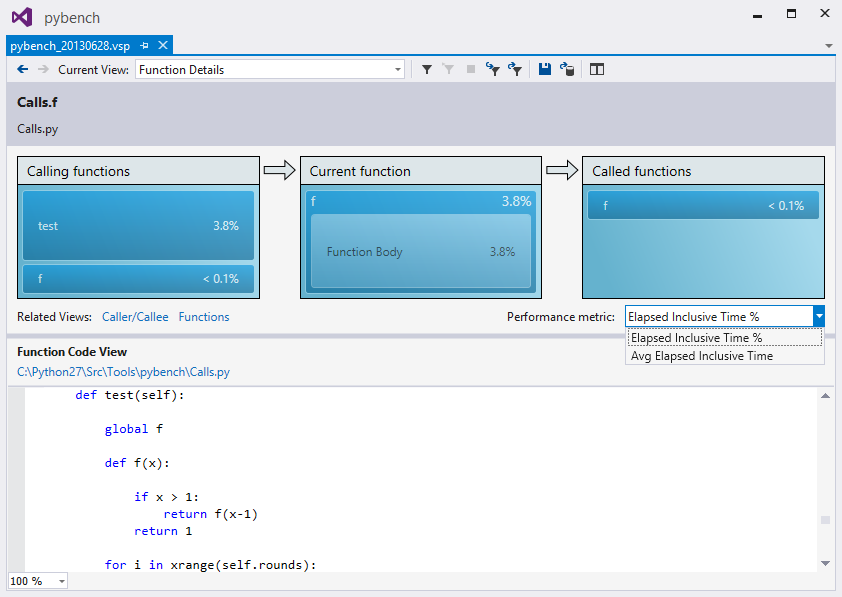The width and height of the screenshot is (842, 597).
Task: Click the grey stop square icon
Action: click(470, 69)
